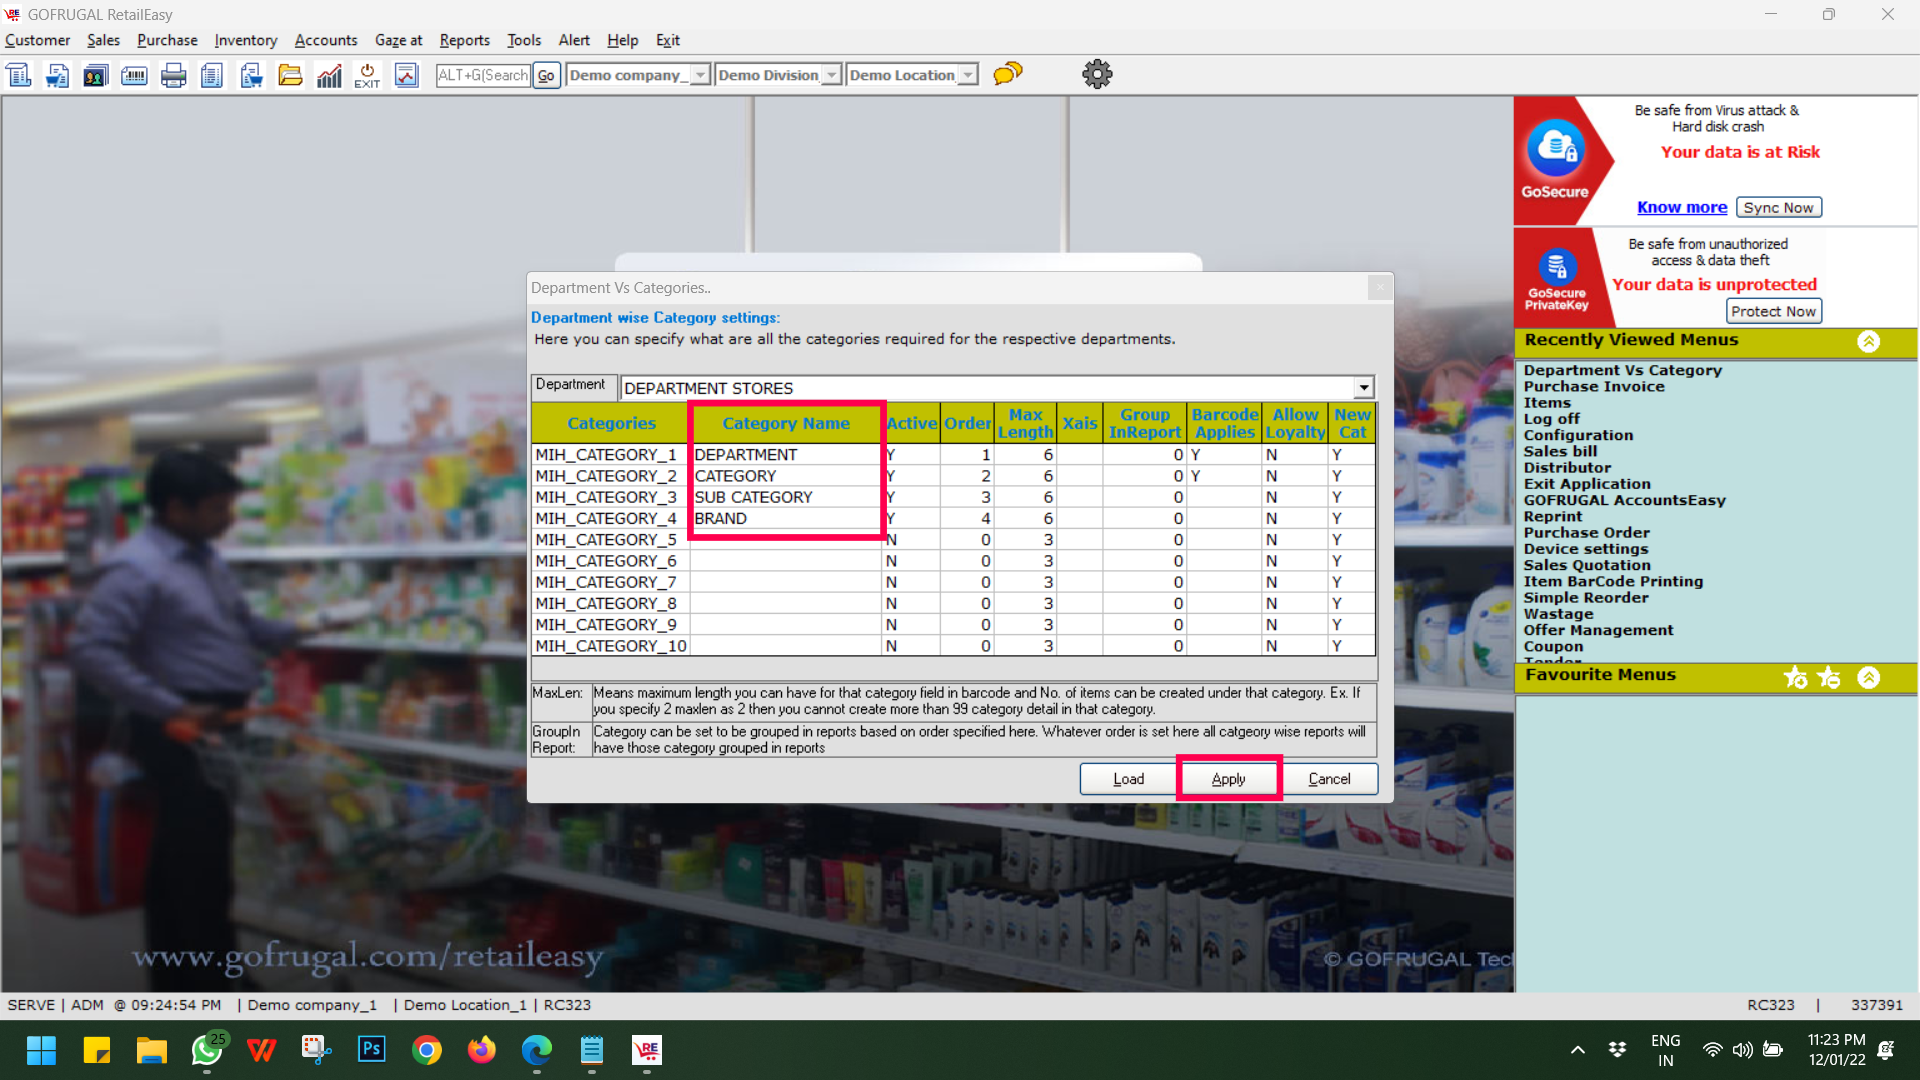This screenshot has width=1920, height=1080.
Task: Toggle New Cat cell for MIH_CATEGORY_10
Action: [1351, 646]
